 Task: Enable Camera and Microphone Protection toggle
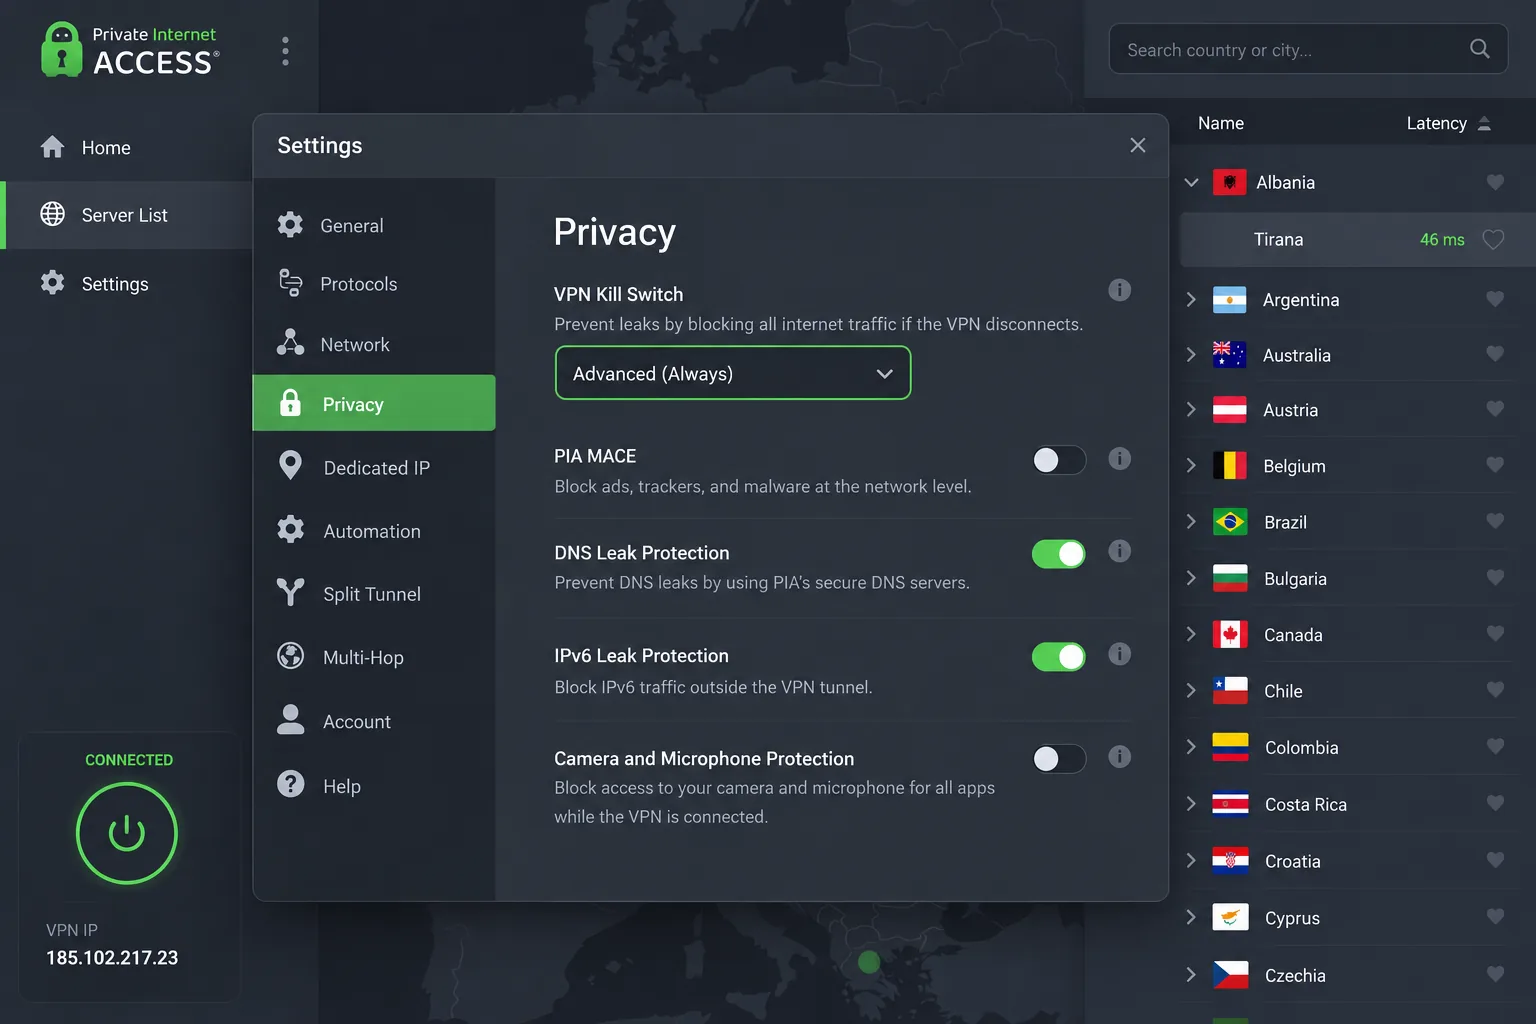(1059, 759)
